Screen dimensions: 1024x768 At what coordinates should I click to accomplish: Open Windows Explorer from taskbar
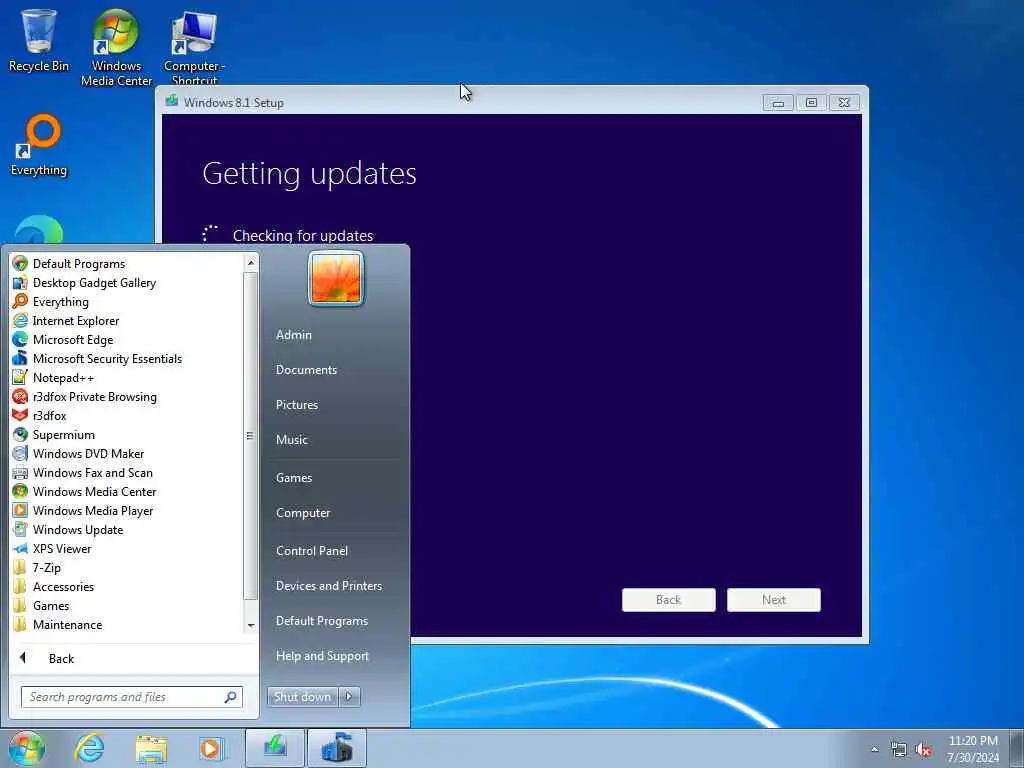(151, 749)
